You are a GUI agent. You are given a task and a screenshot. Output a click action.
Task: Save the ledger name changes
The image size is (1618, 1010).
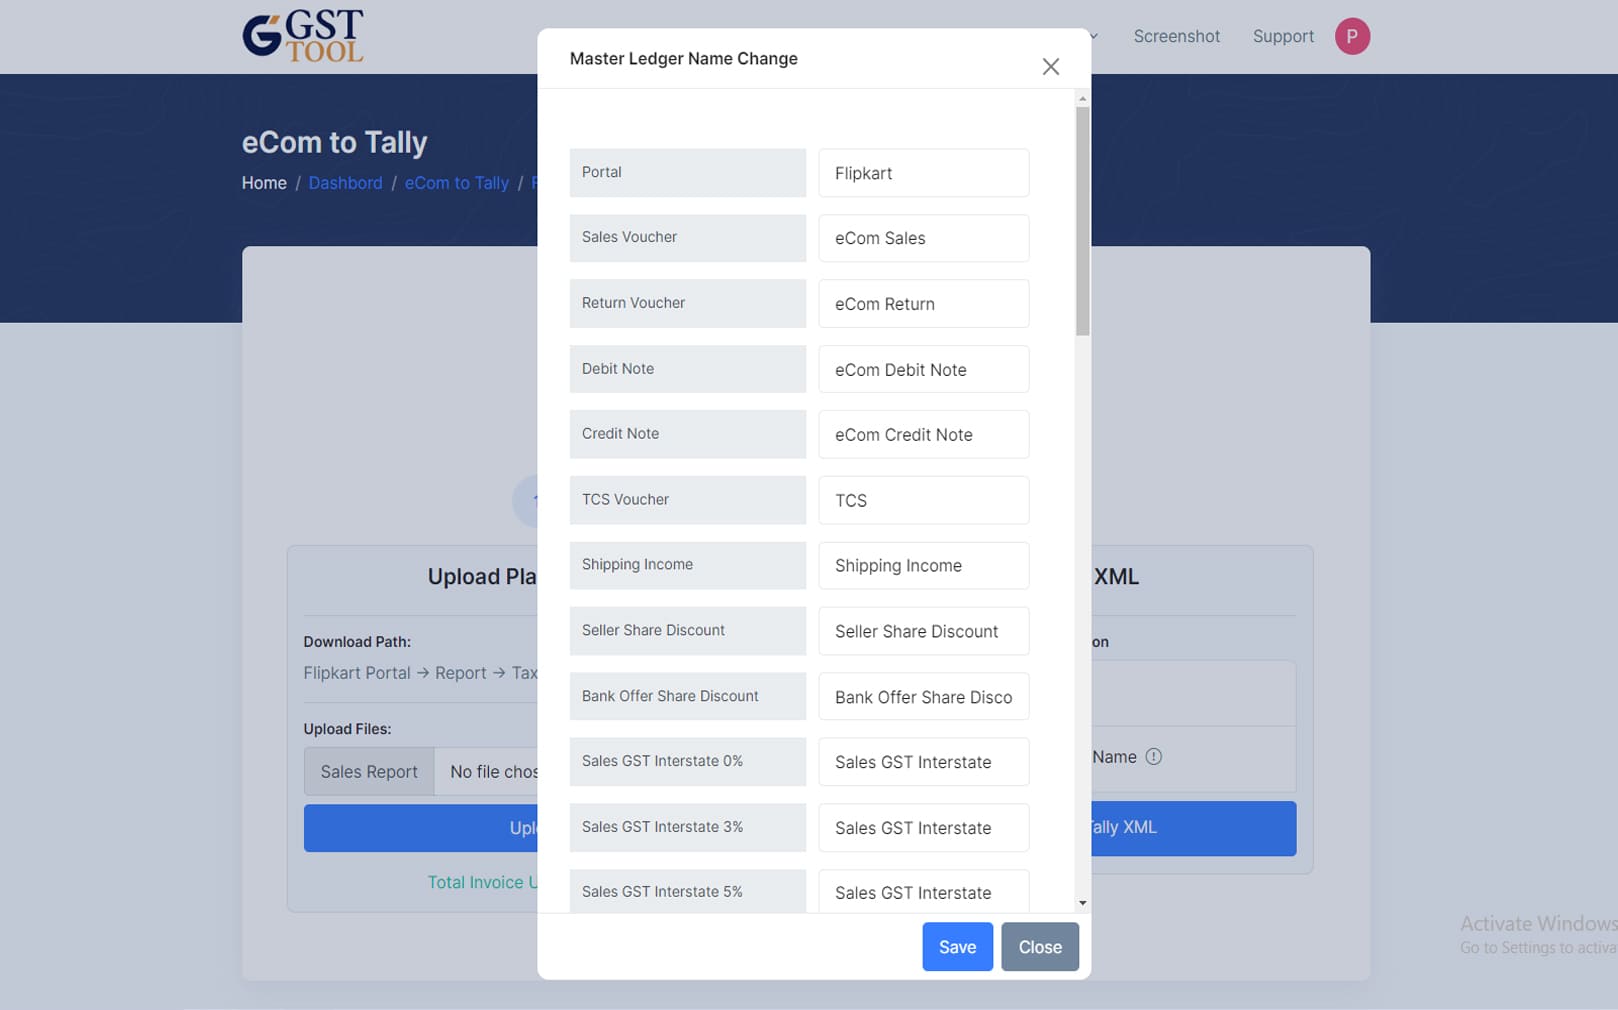point(957,947)
